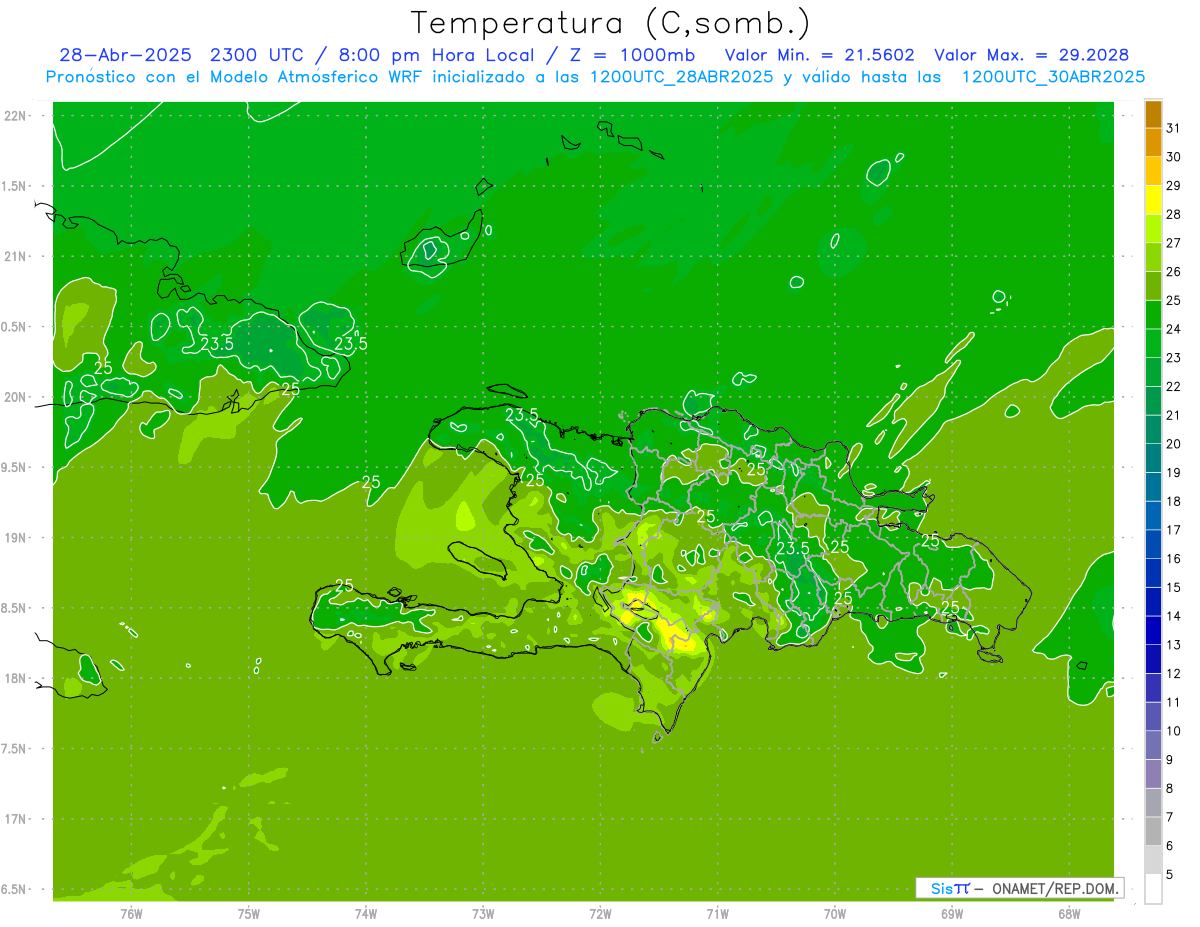Pick the yellow color band between 28 and 29

click(1153, 200)
